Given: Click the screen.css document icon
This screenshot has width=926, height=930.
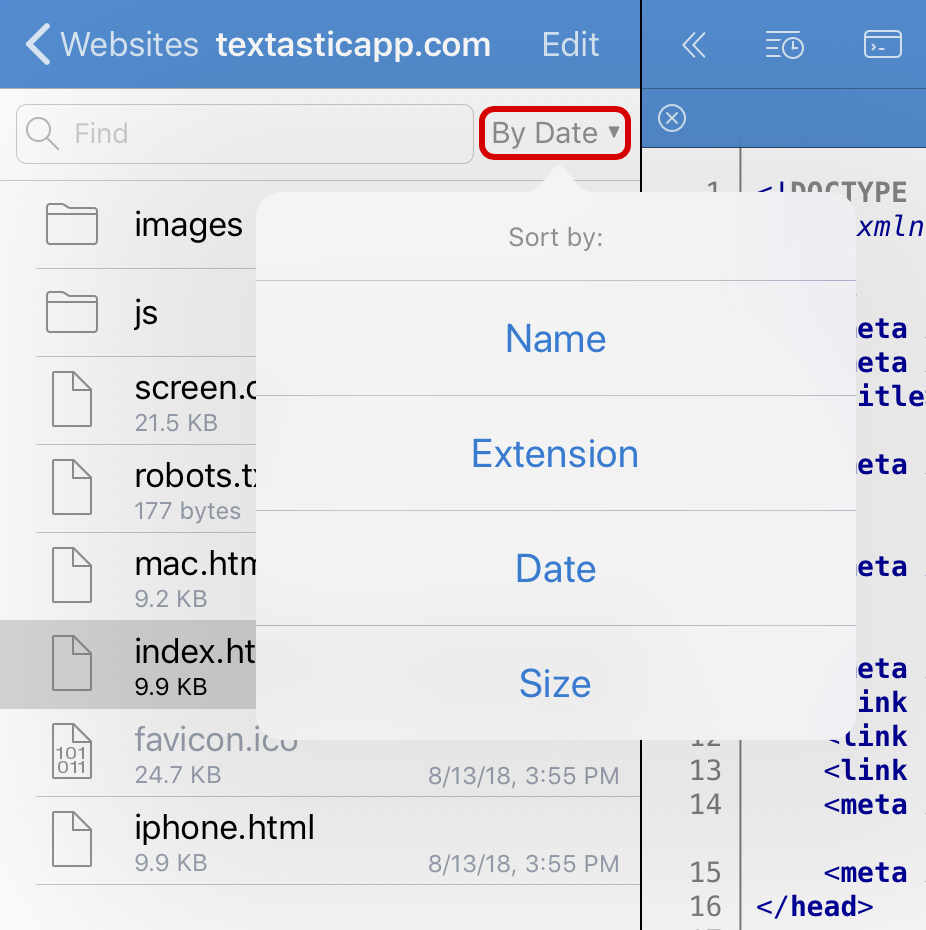Looking at the screenshot, I should (72, 400).
